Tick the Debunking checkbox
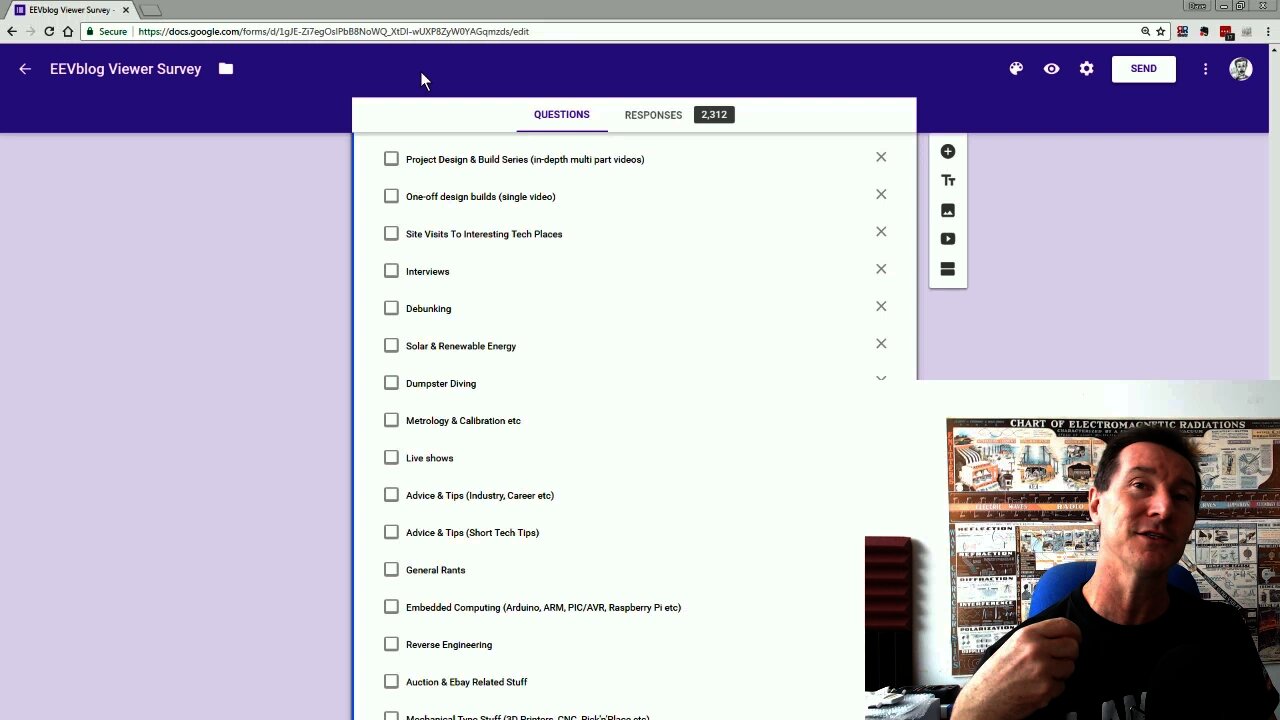The width and height of the screenshot is (1280, 720). 391,308
